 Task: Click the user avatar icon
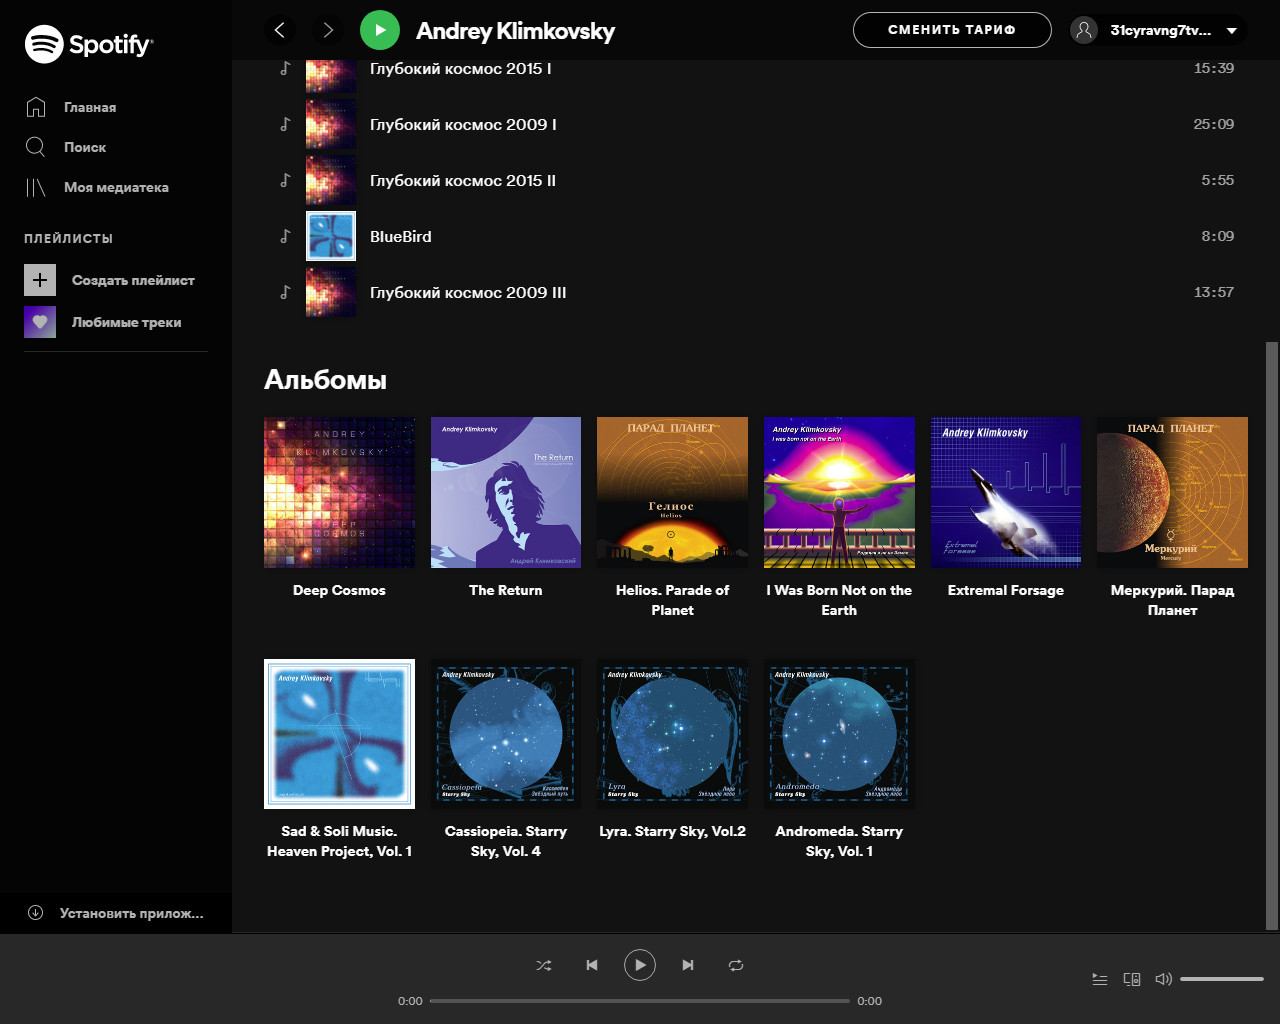coord(1084,30)
